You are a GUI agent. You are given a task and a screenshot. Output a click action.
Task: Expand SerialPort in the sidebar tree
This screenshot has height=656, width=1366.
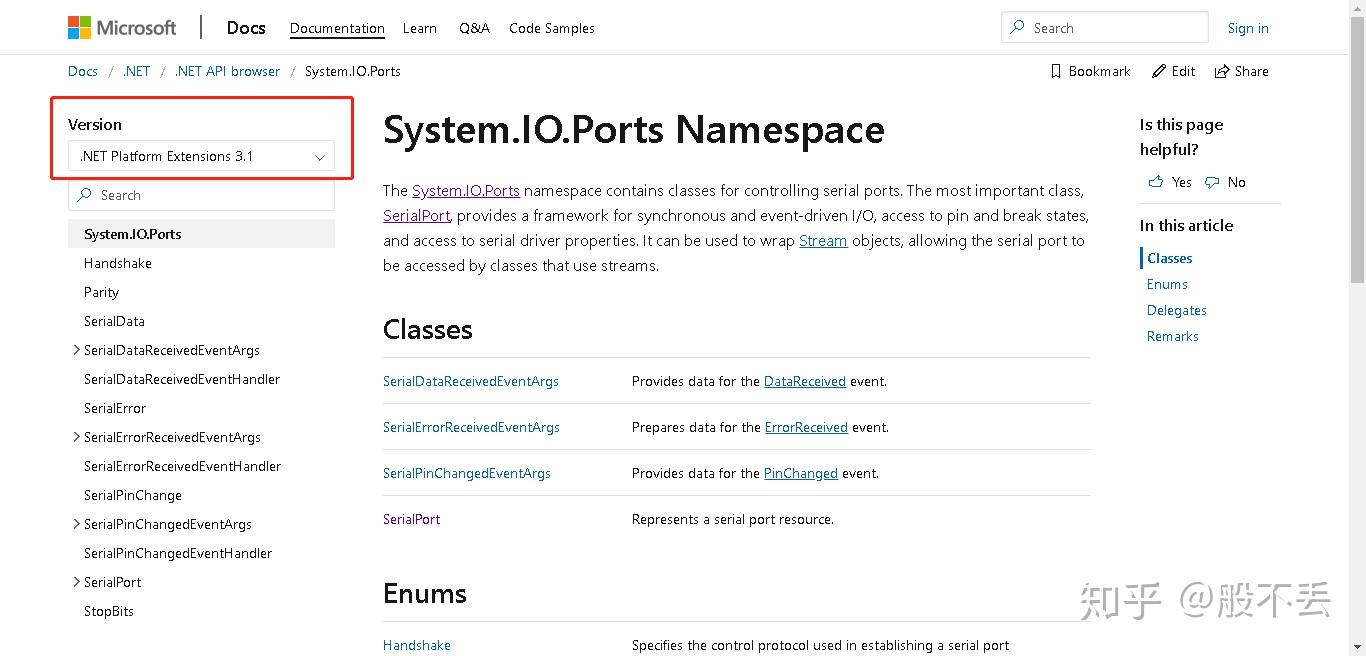click(x=76, y=582)
